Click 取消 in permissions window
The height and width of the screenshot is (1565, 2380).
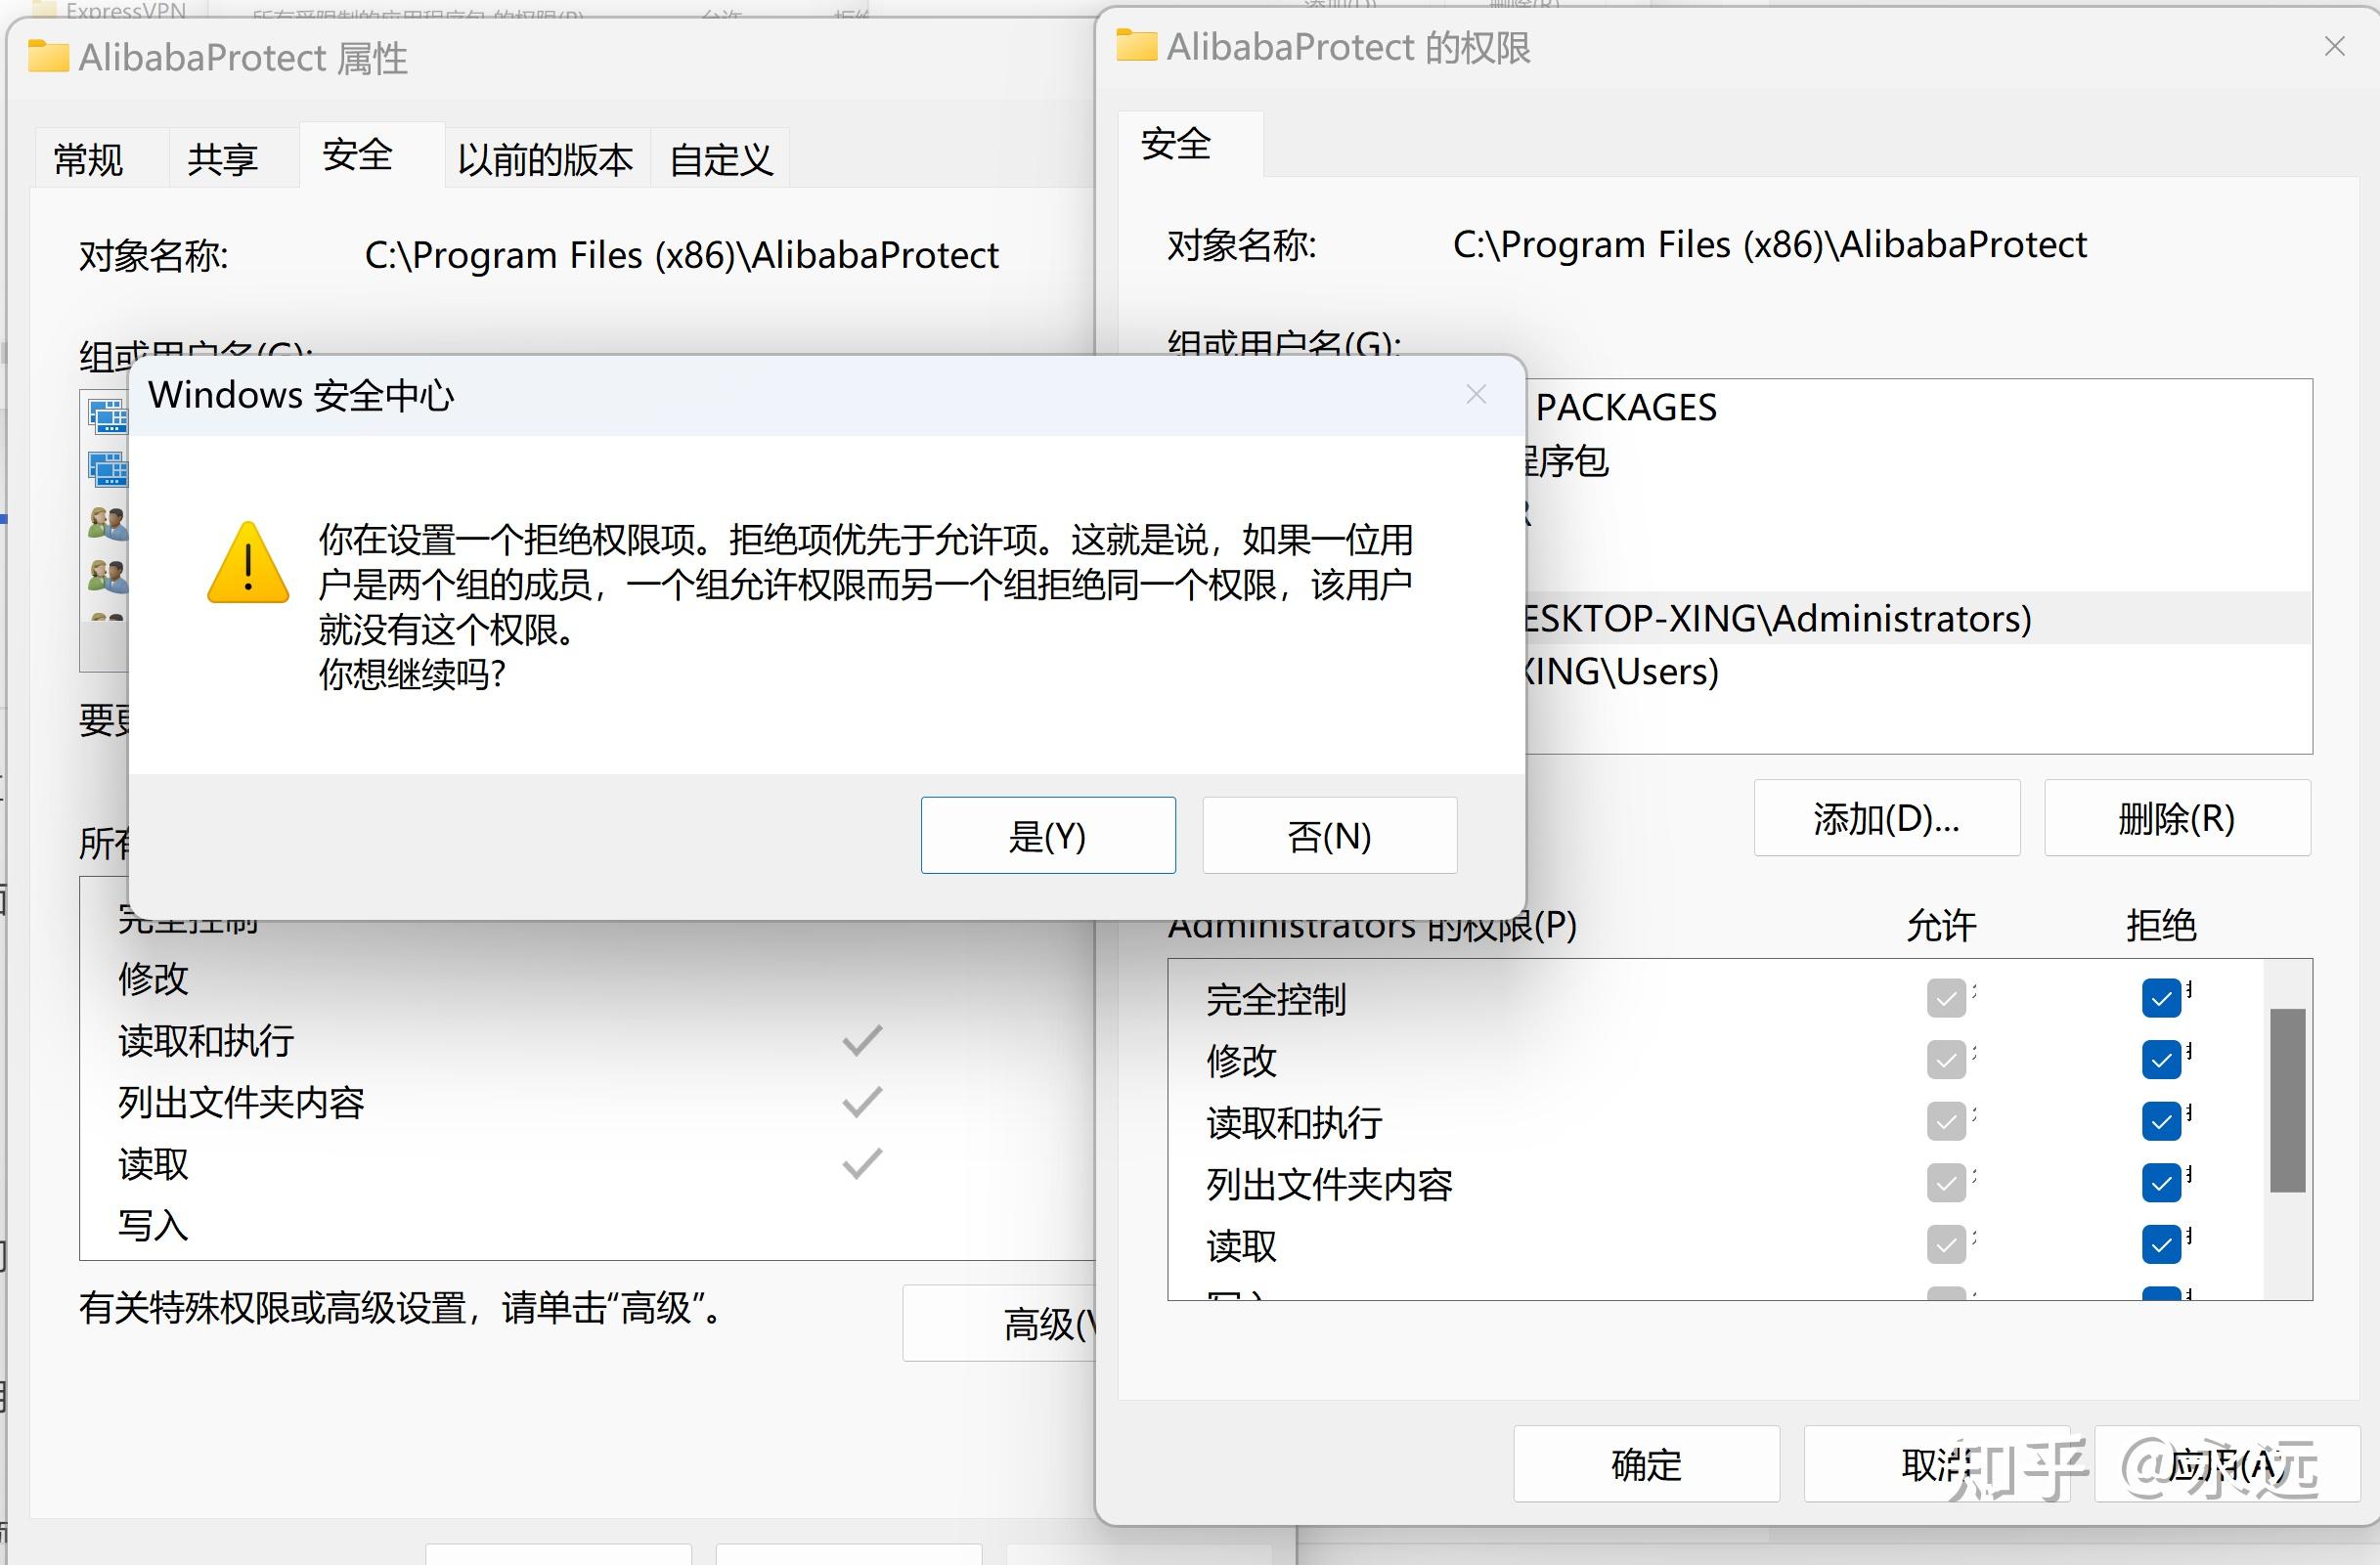(x=1936, y=1464)
